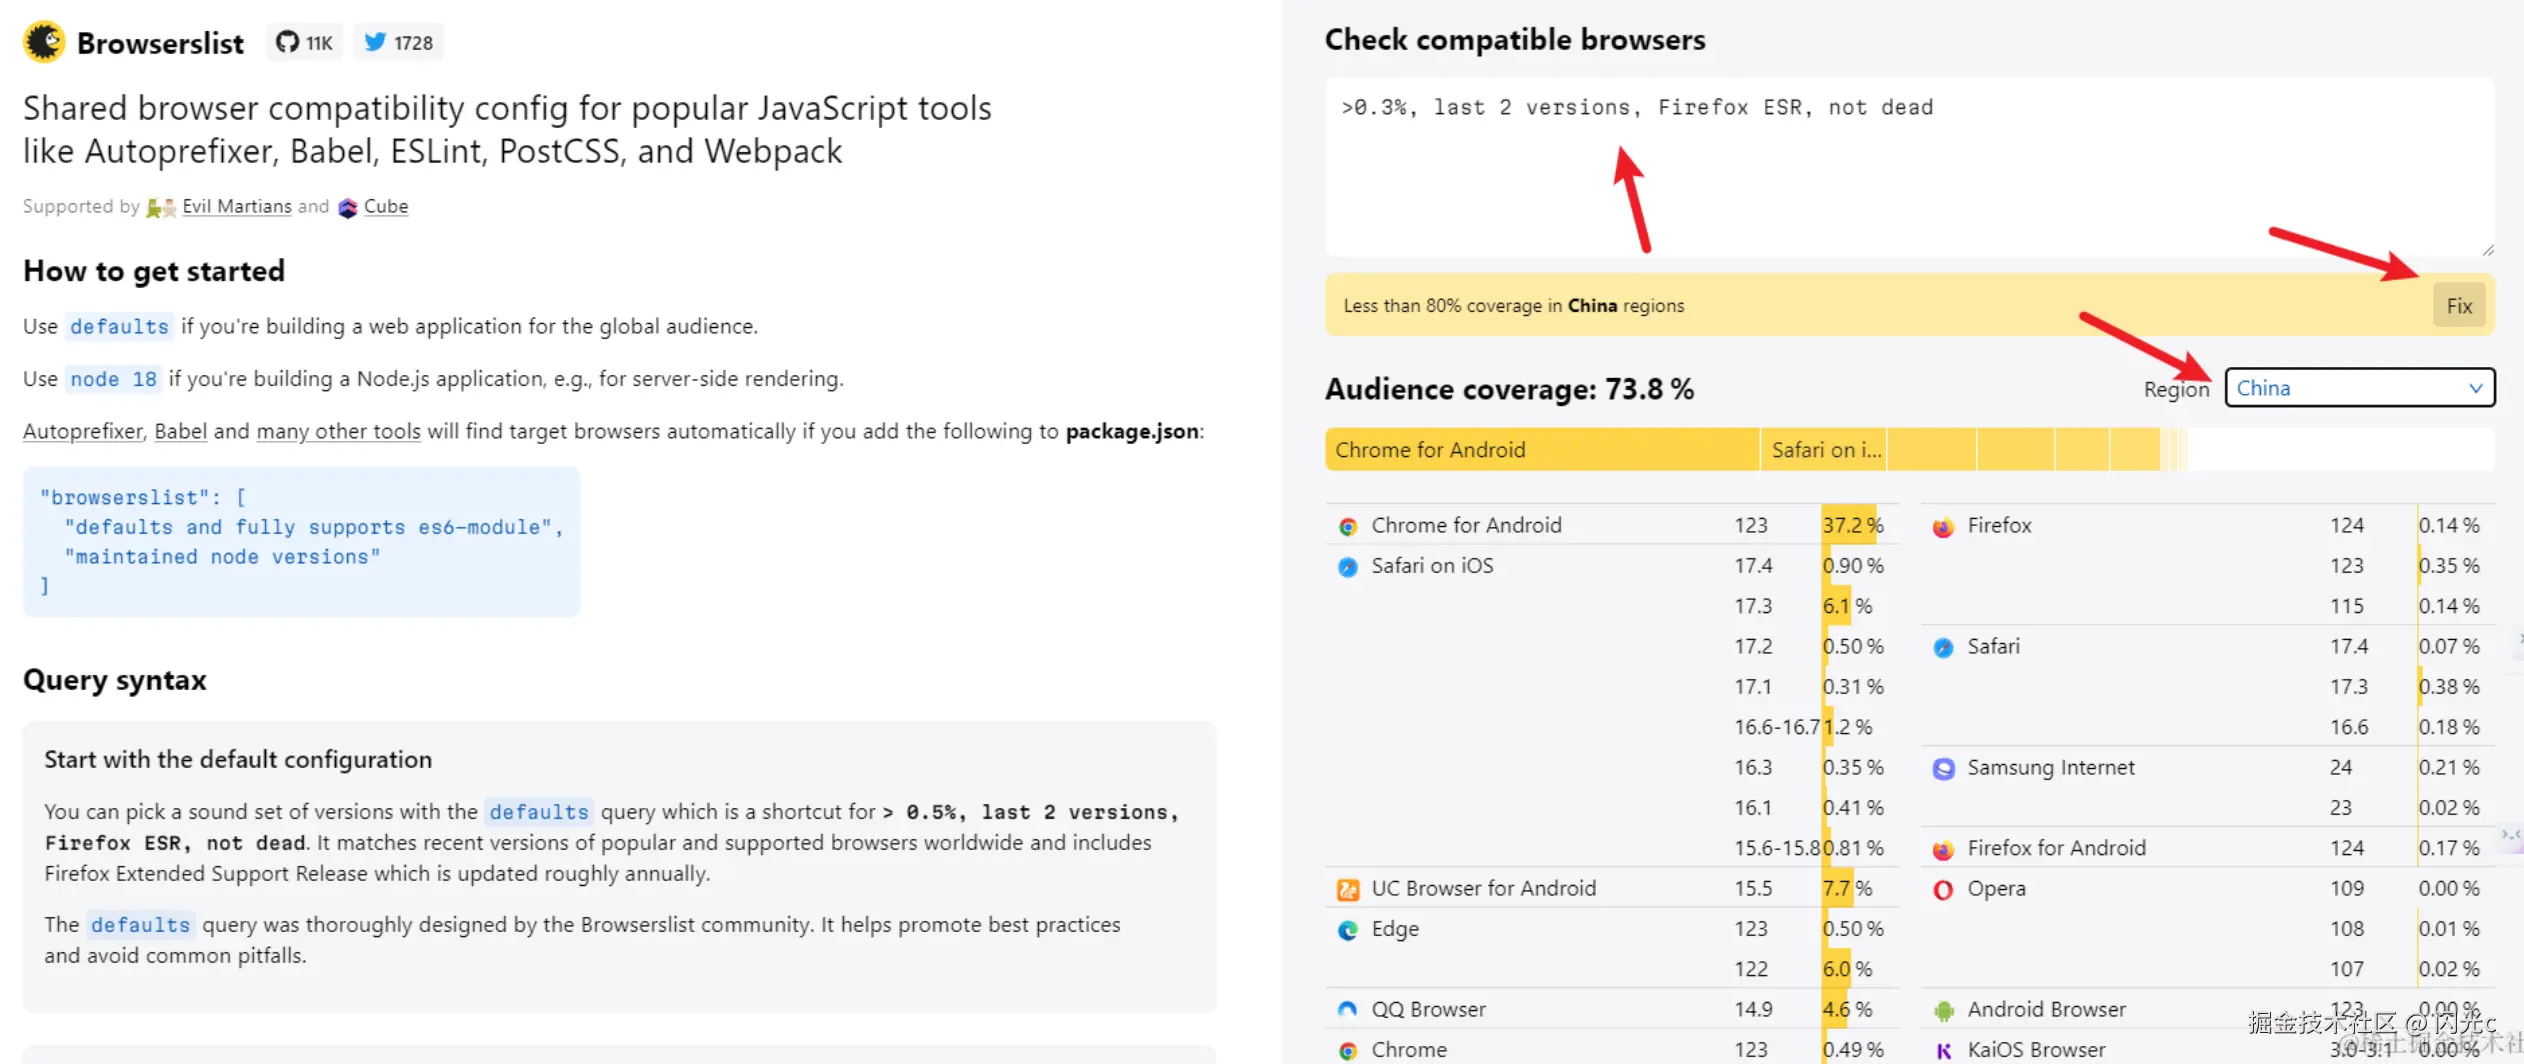Open the Evil Martians link
2524x1064 pixels.
point(237,206)
